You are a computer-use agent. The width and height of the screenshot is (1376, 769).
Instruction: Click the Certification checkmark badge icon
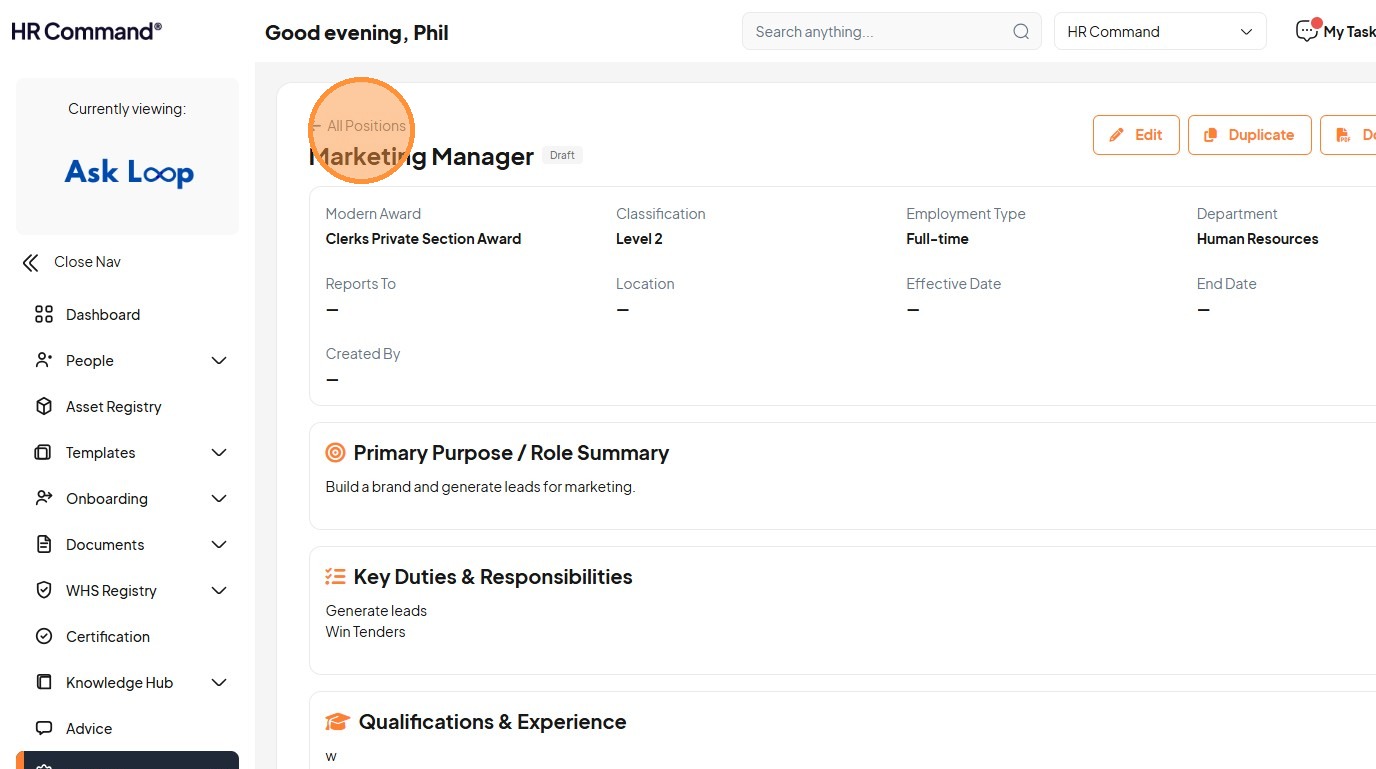click(x=44, y=637)
